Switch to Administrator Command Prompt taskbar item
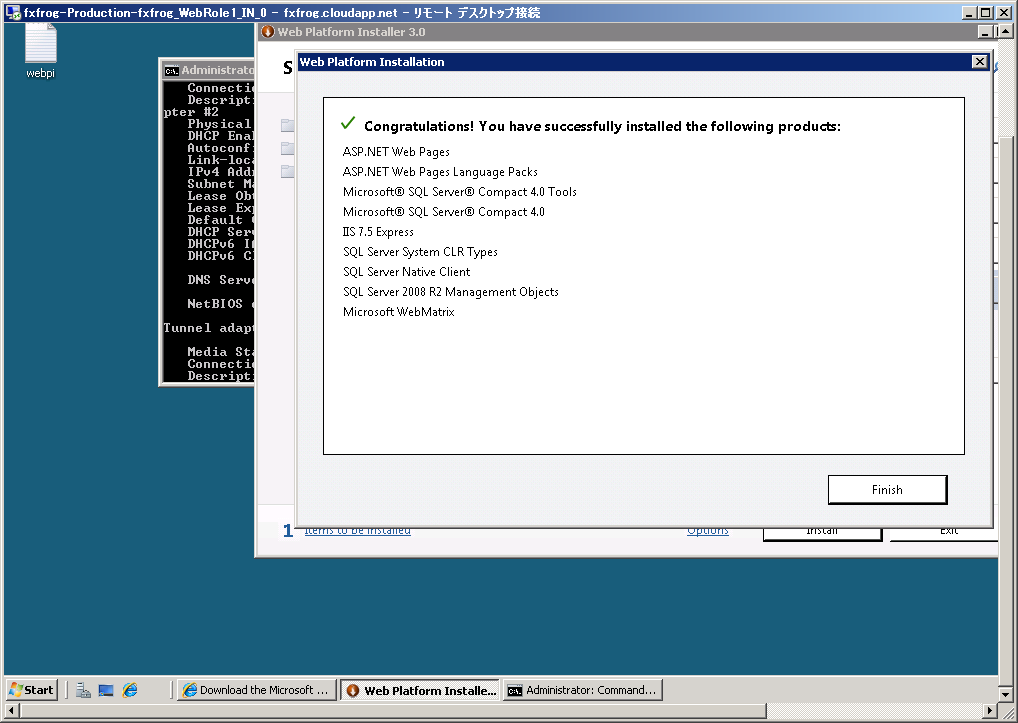1018x723 pixels. [581, 690]
